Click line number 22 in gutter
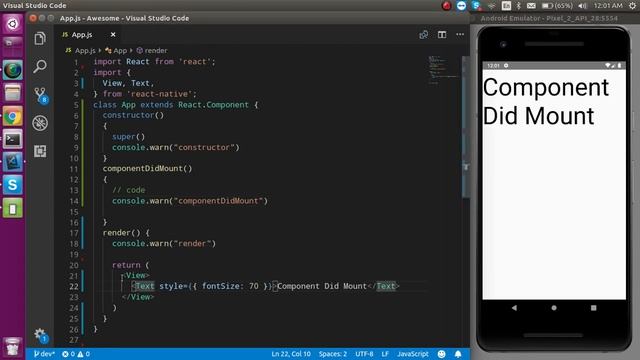 [73, 287]
